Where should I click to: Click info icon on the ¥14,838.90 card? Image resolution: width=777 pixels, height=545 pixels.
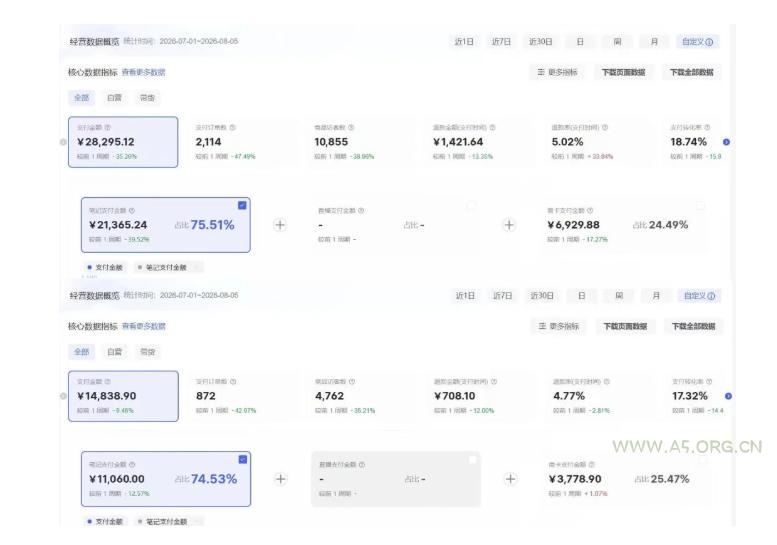point(108,382)
